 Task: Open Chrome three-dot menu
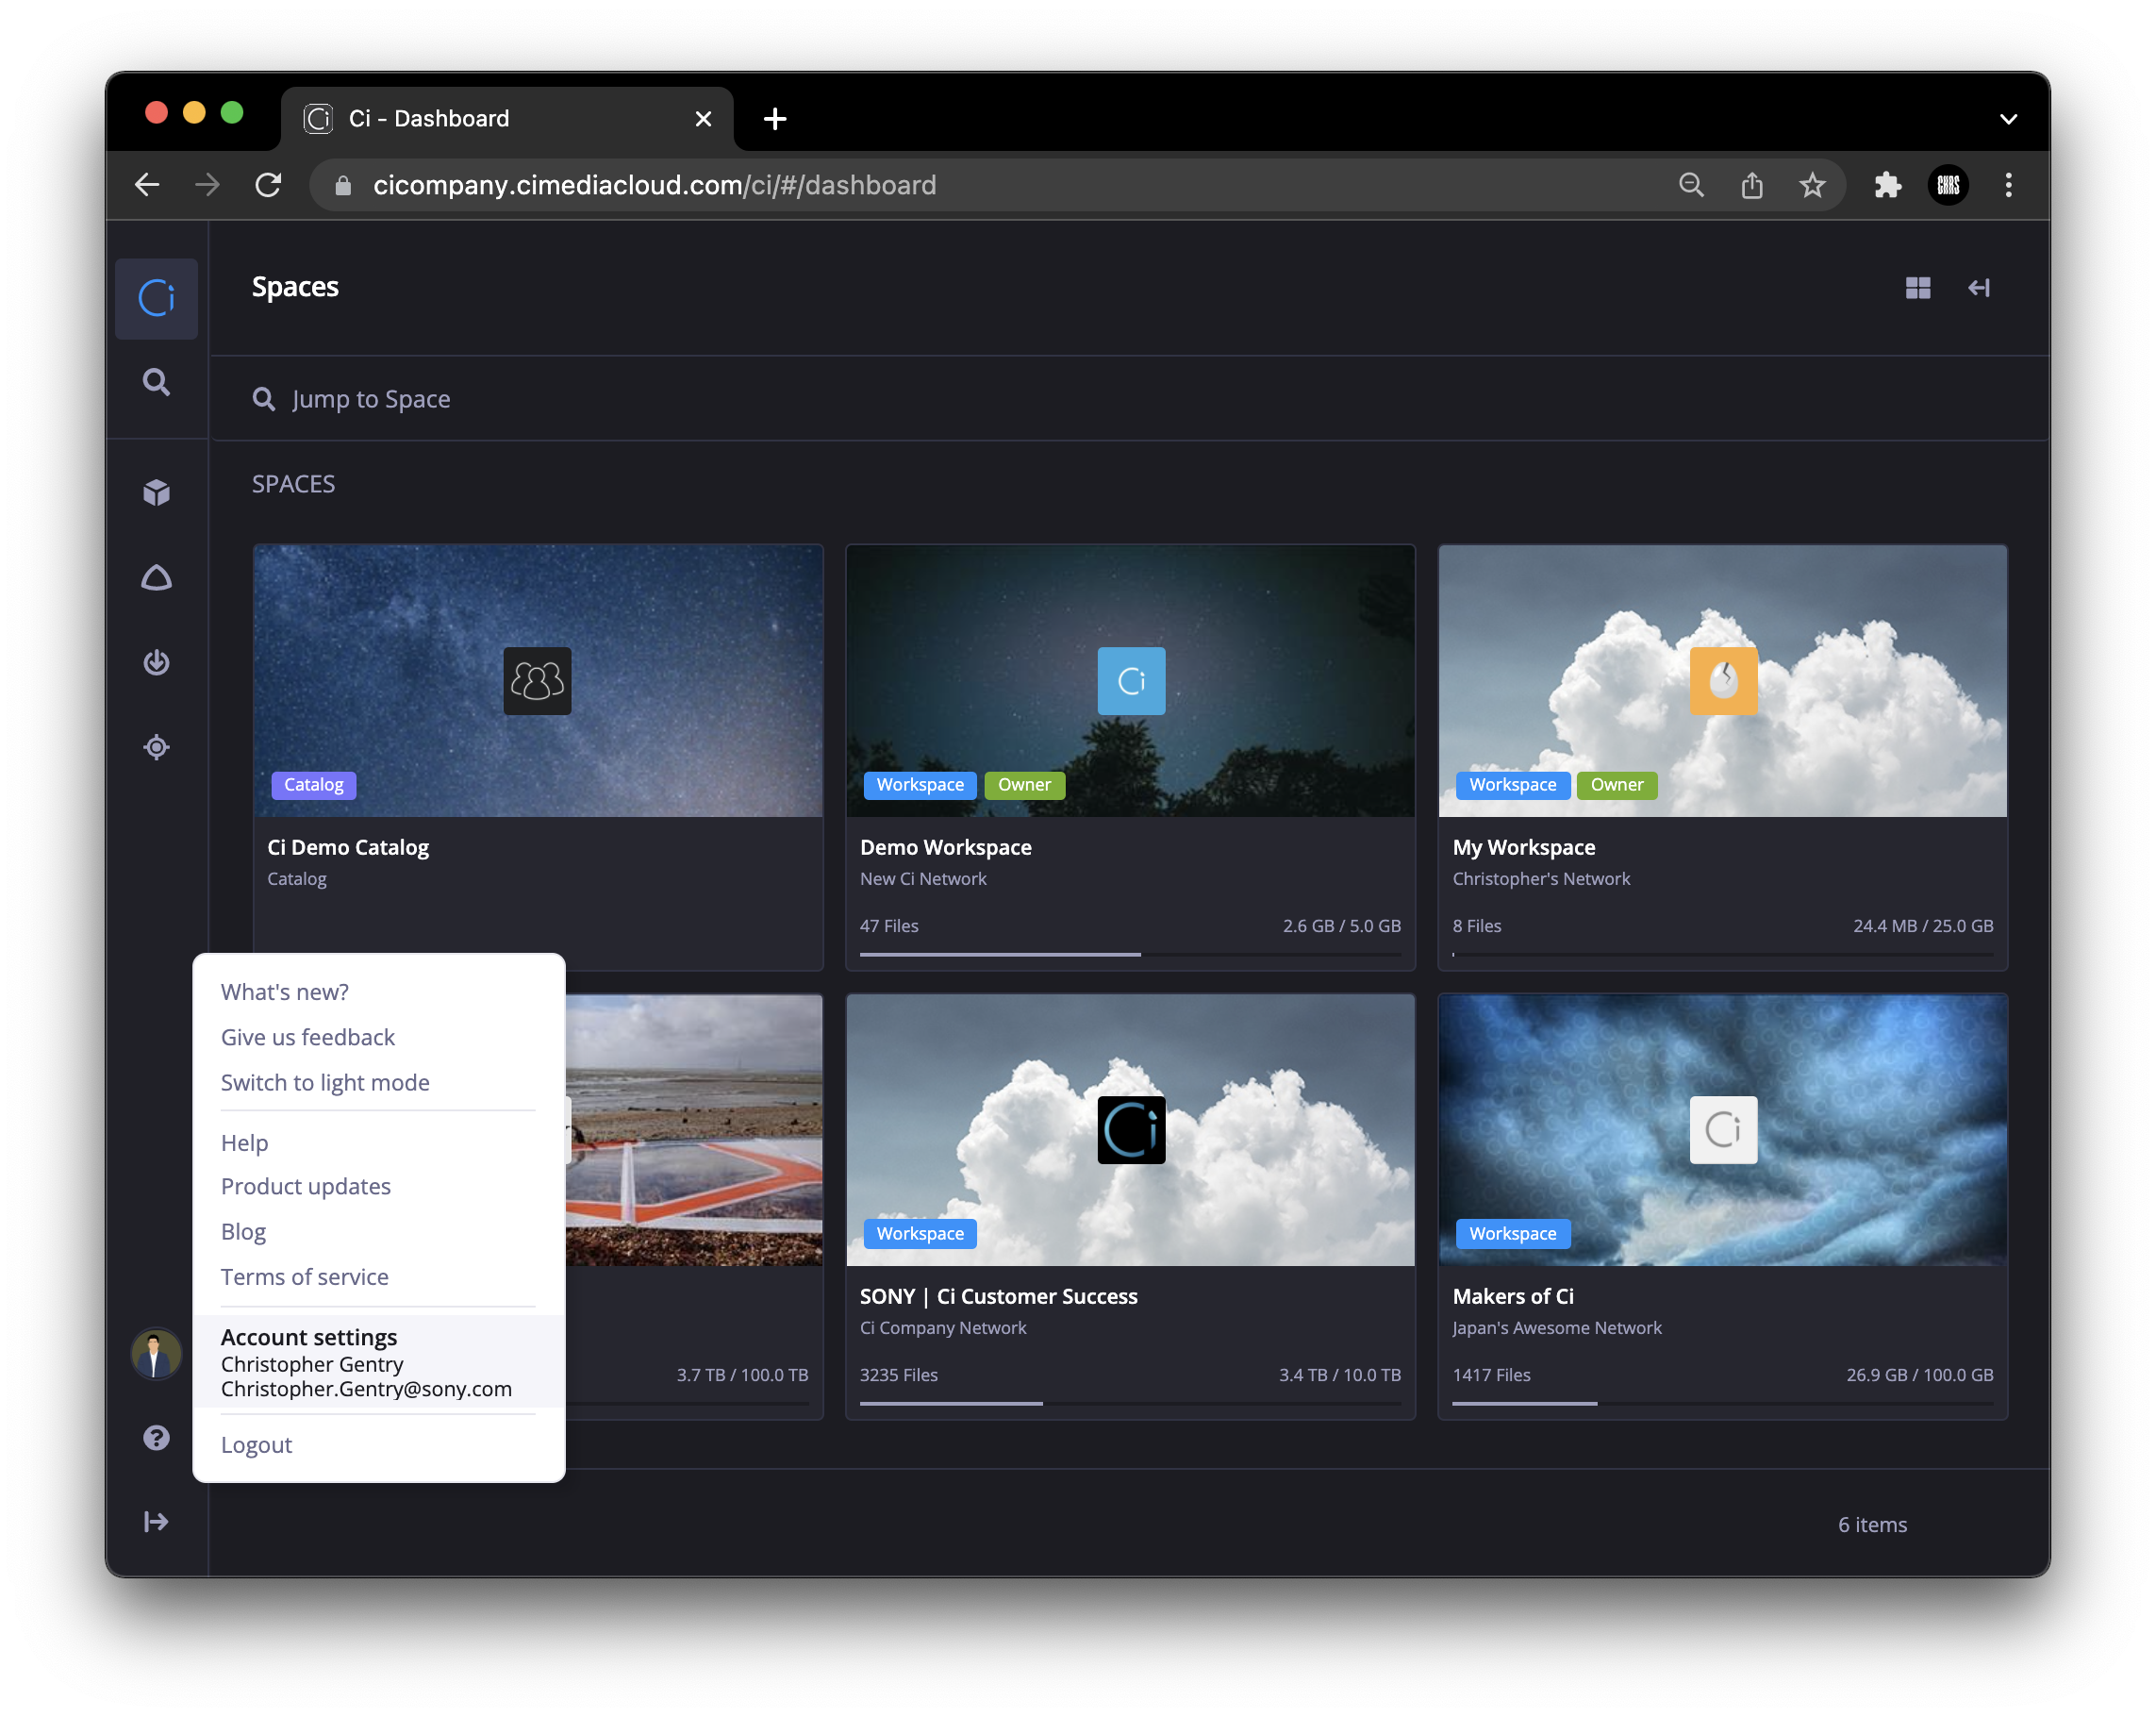click(x=2008, y=185)
